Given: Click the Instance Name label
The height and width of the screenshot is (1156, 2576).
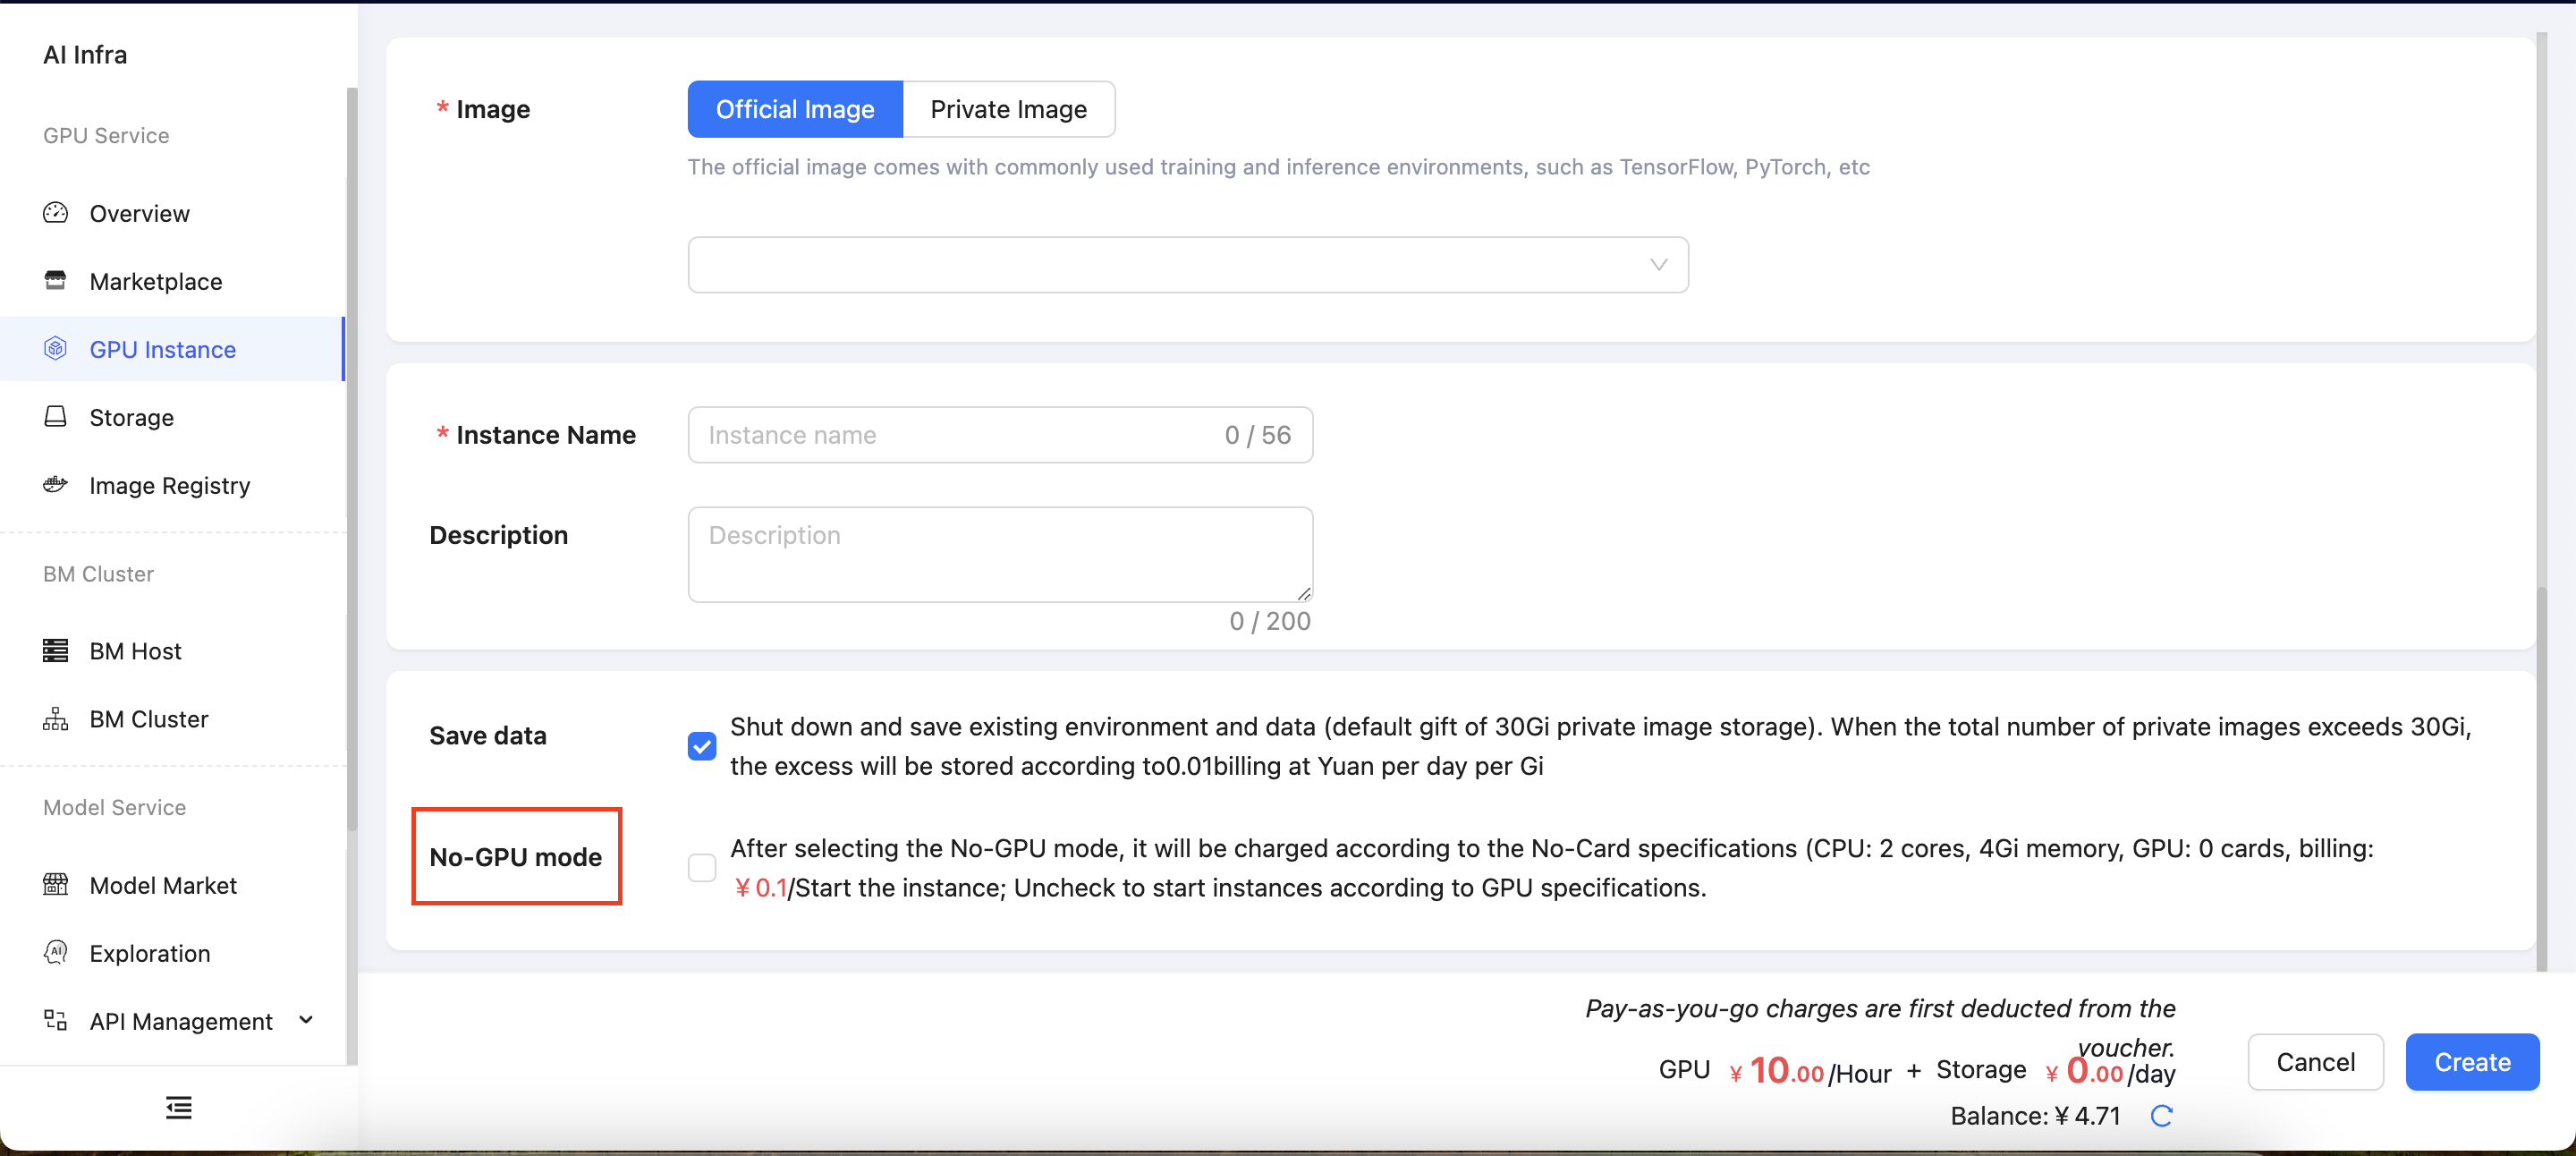Looking at the screenshot, I should 545,435.
